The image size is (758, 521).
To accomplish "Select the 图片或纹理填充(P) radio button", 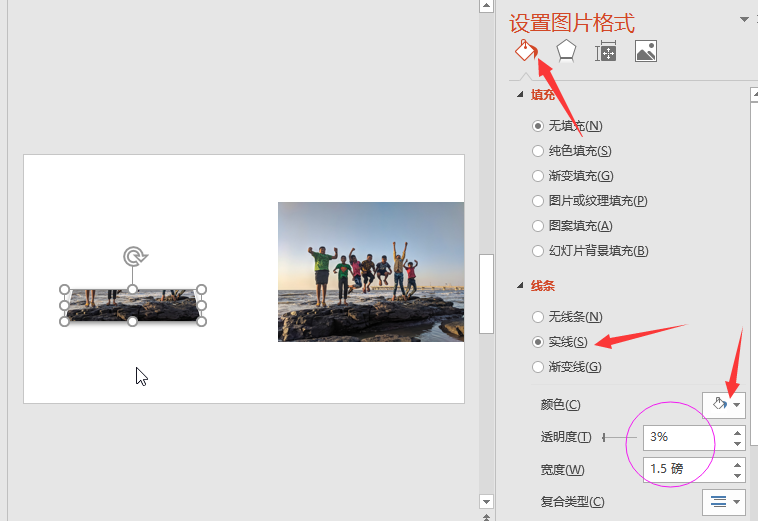I will click(x=538, y=201).
